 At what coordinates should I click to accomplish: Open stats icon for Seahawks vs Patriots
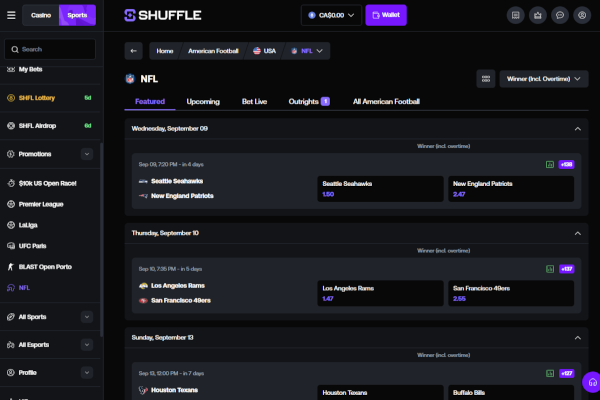tap(550, 165)
